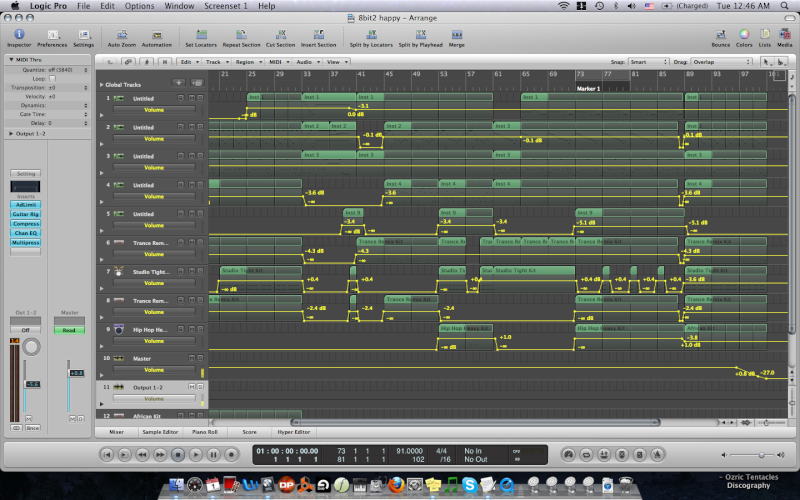Open the Piano Roll tab
Viewport: 800px width, 500px height.
point(205,432)
